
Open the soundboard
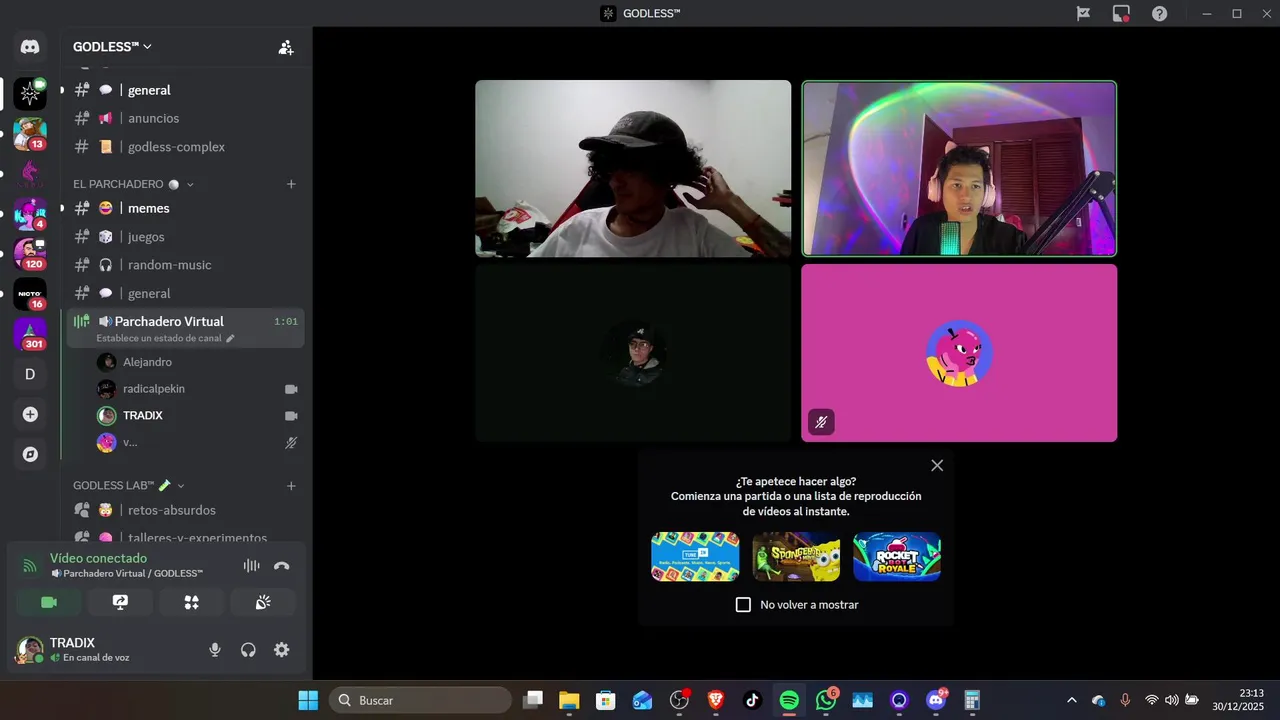point(263,602)
